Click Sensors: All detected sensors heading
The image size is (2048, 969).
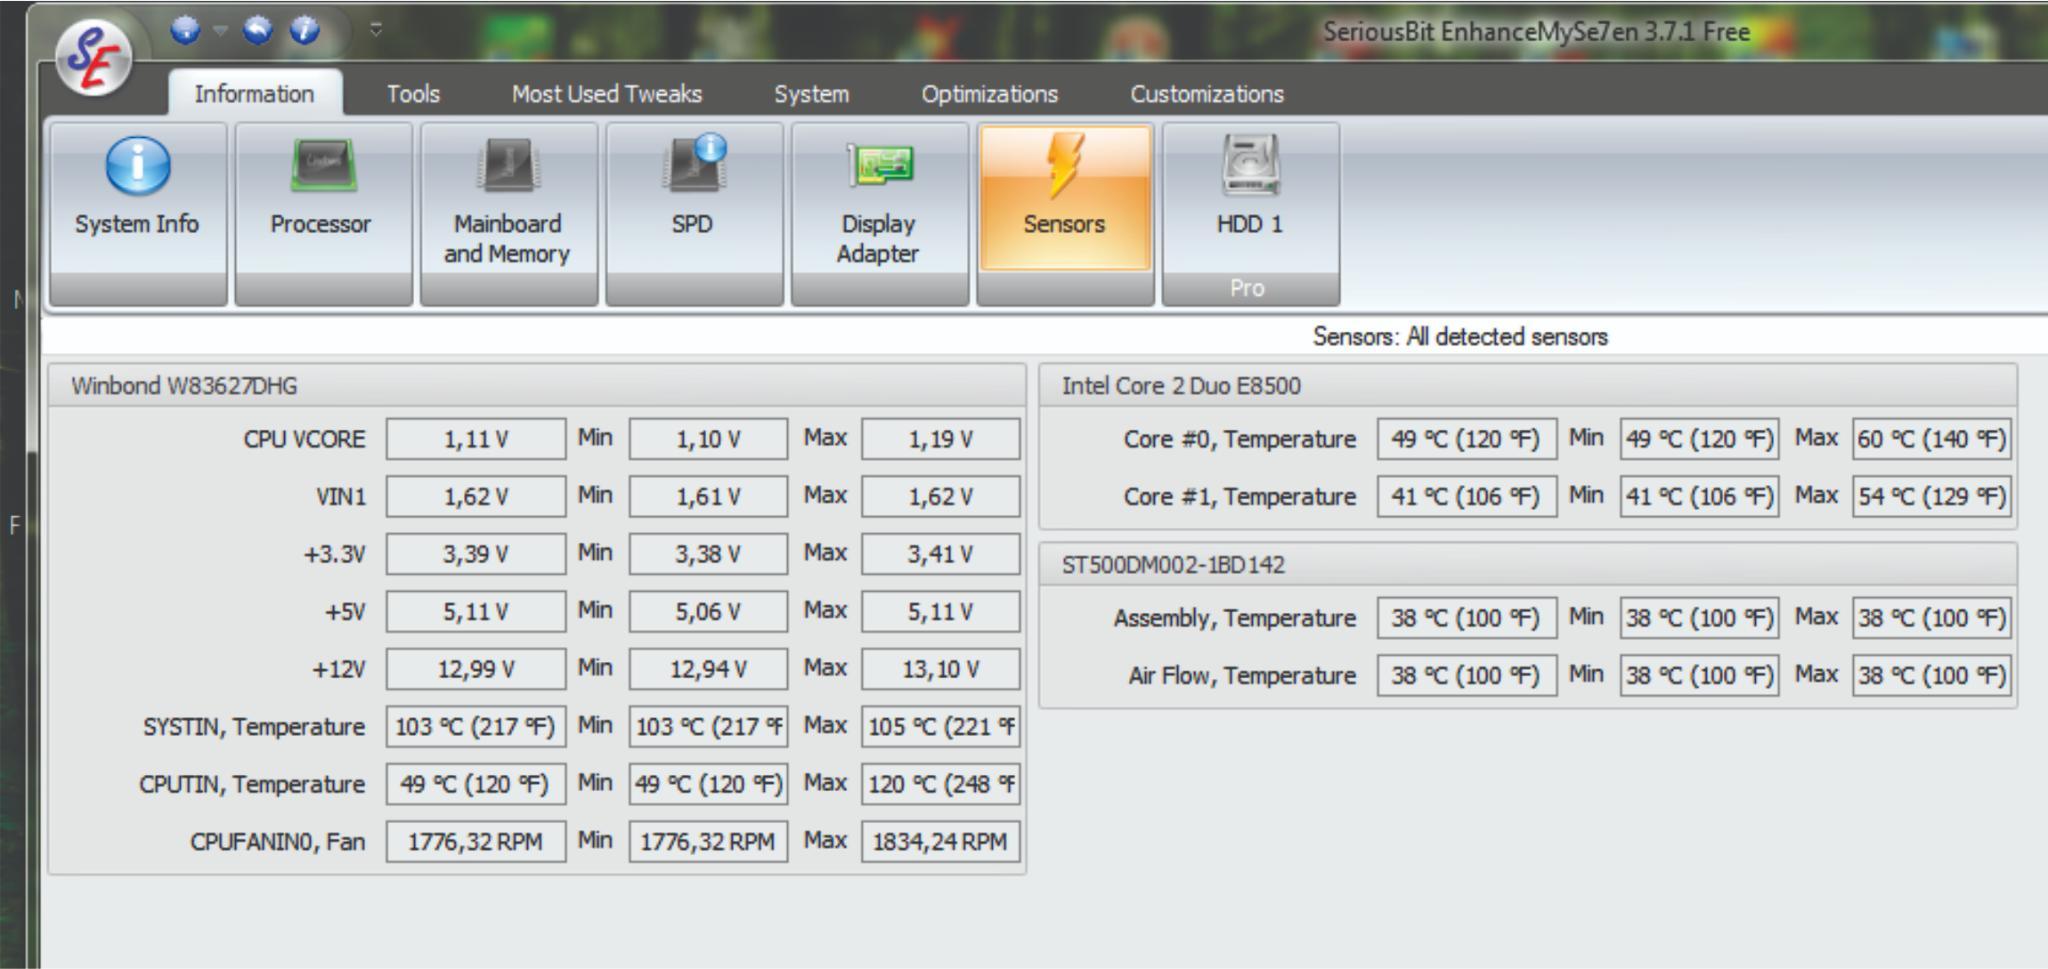click(1460, 337)
